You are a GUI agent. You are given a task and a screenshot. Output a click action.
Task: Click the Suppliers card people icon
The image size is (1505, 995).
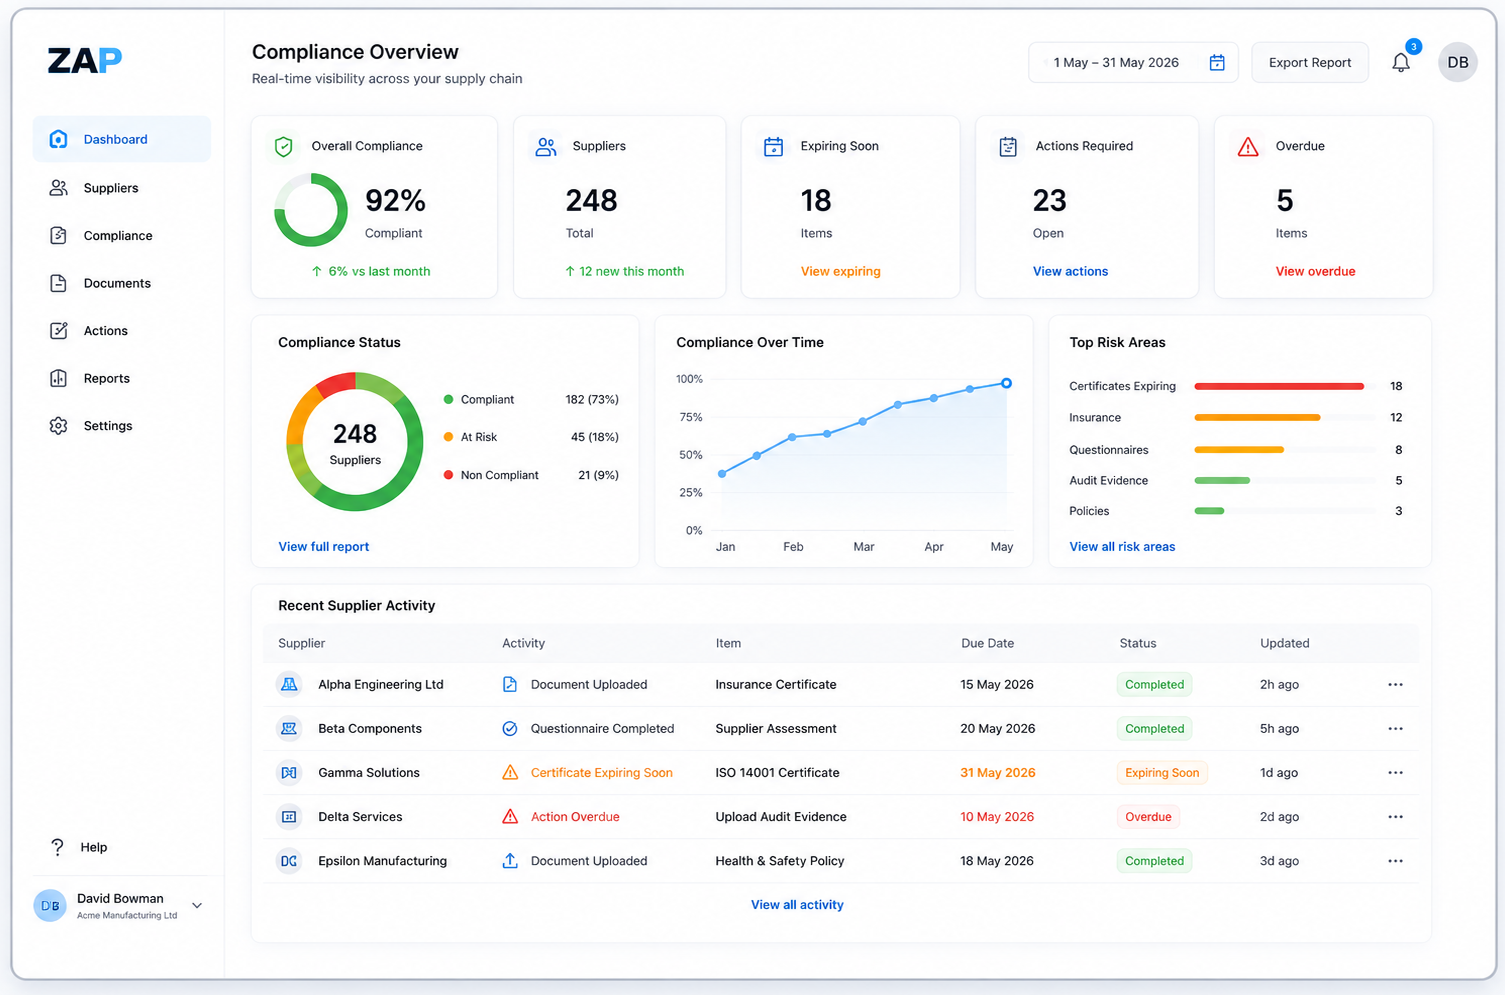click(x=545, y=147)
